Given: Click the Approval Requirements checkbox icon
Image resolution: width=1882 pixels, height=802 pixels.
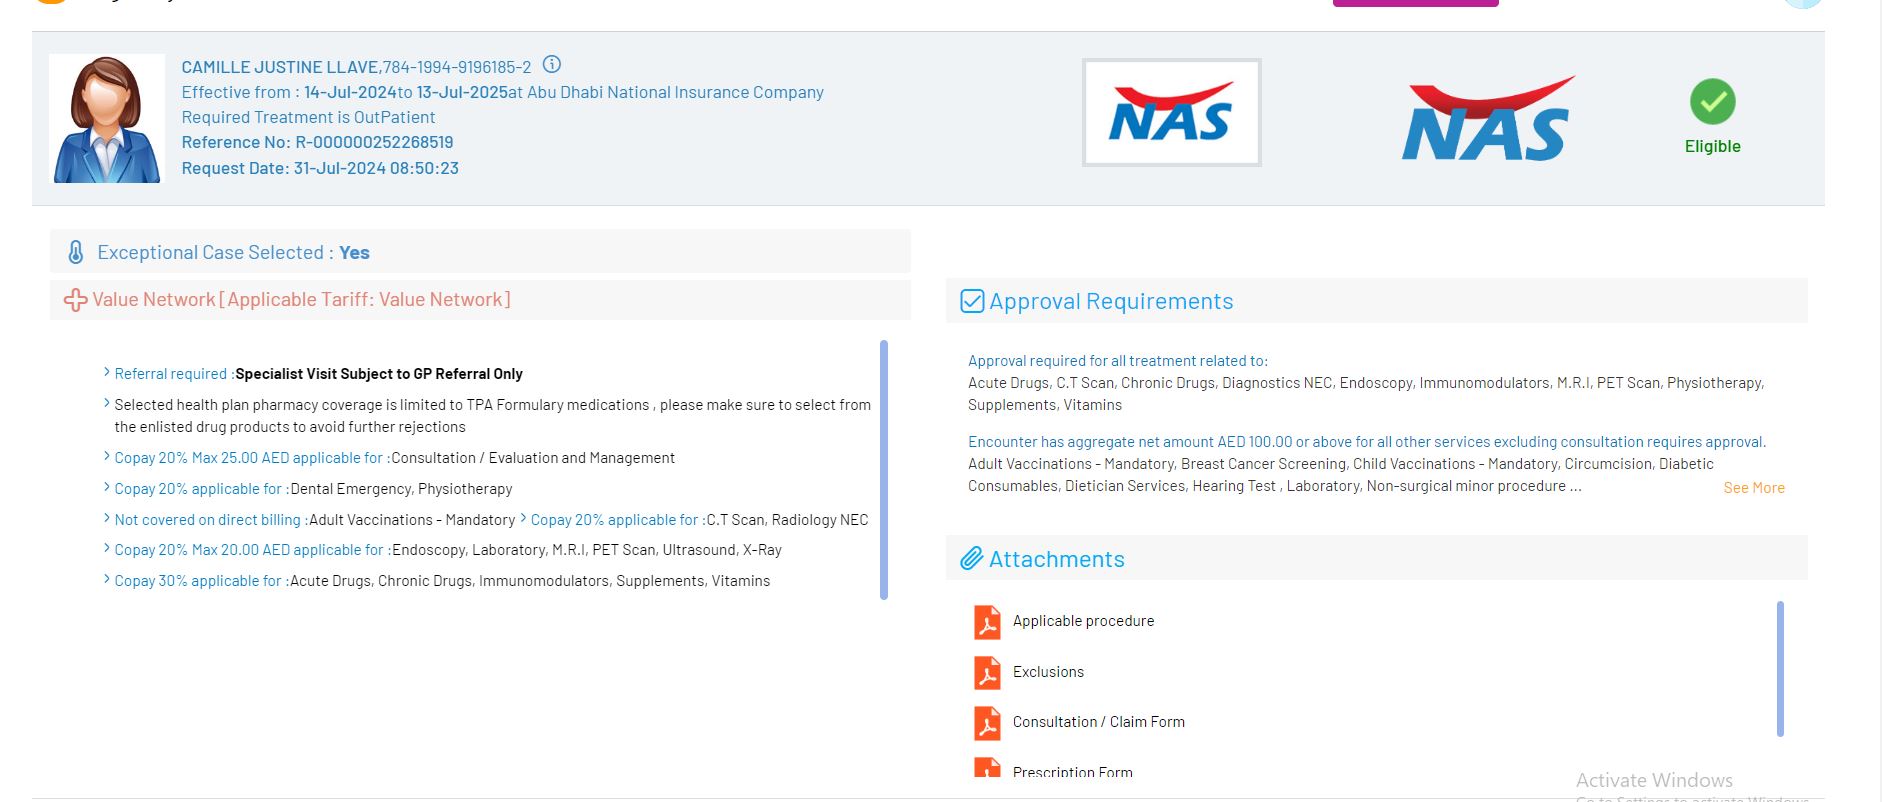Looking at the screenshot, I should click(x=972, y=301).
